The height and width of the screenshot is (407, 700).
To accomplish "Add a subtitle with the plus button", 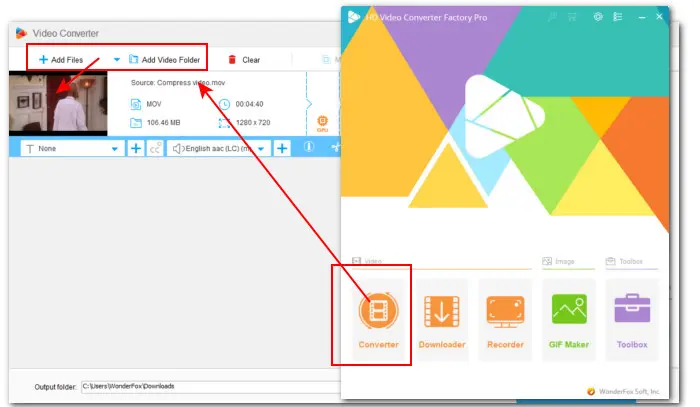I will coord(136,148).
